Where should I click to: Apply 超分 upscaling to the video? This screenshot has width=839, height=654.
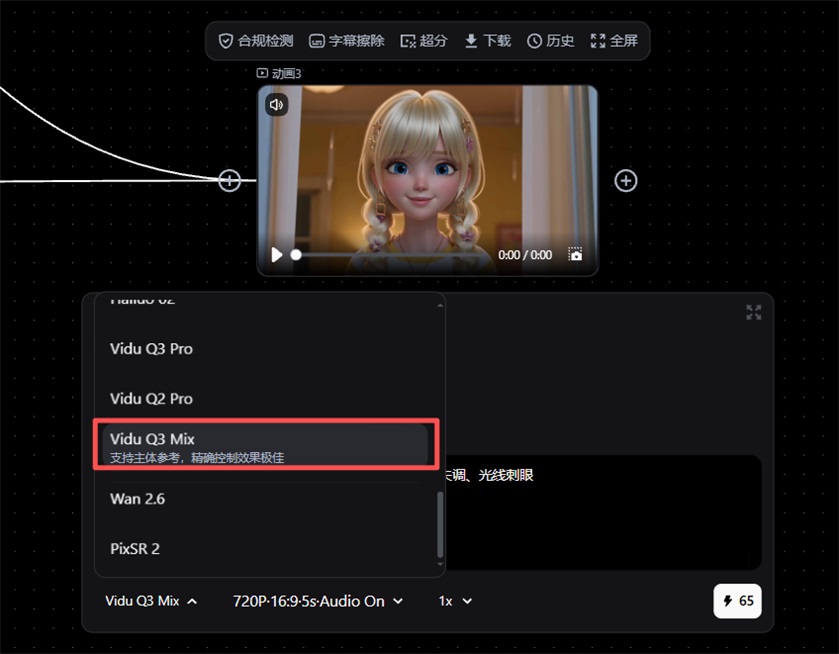(424, 41)
